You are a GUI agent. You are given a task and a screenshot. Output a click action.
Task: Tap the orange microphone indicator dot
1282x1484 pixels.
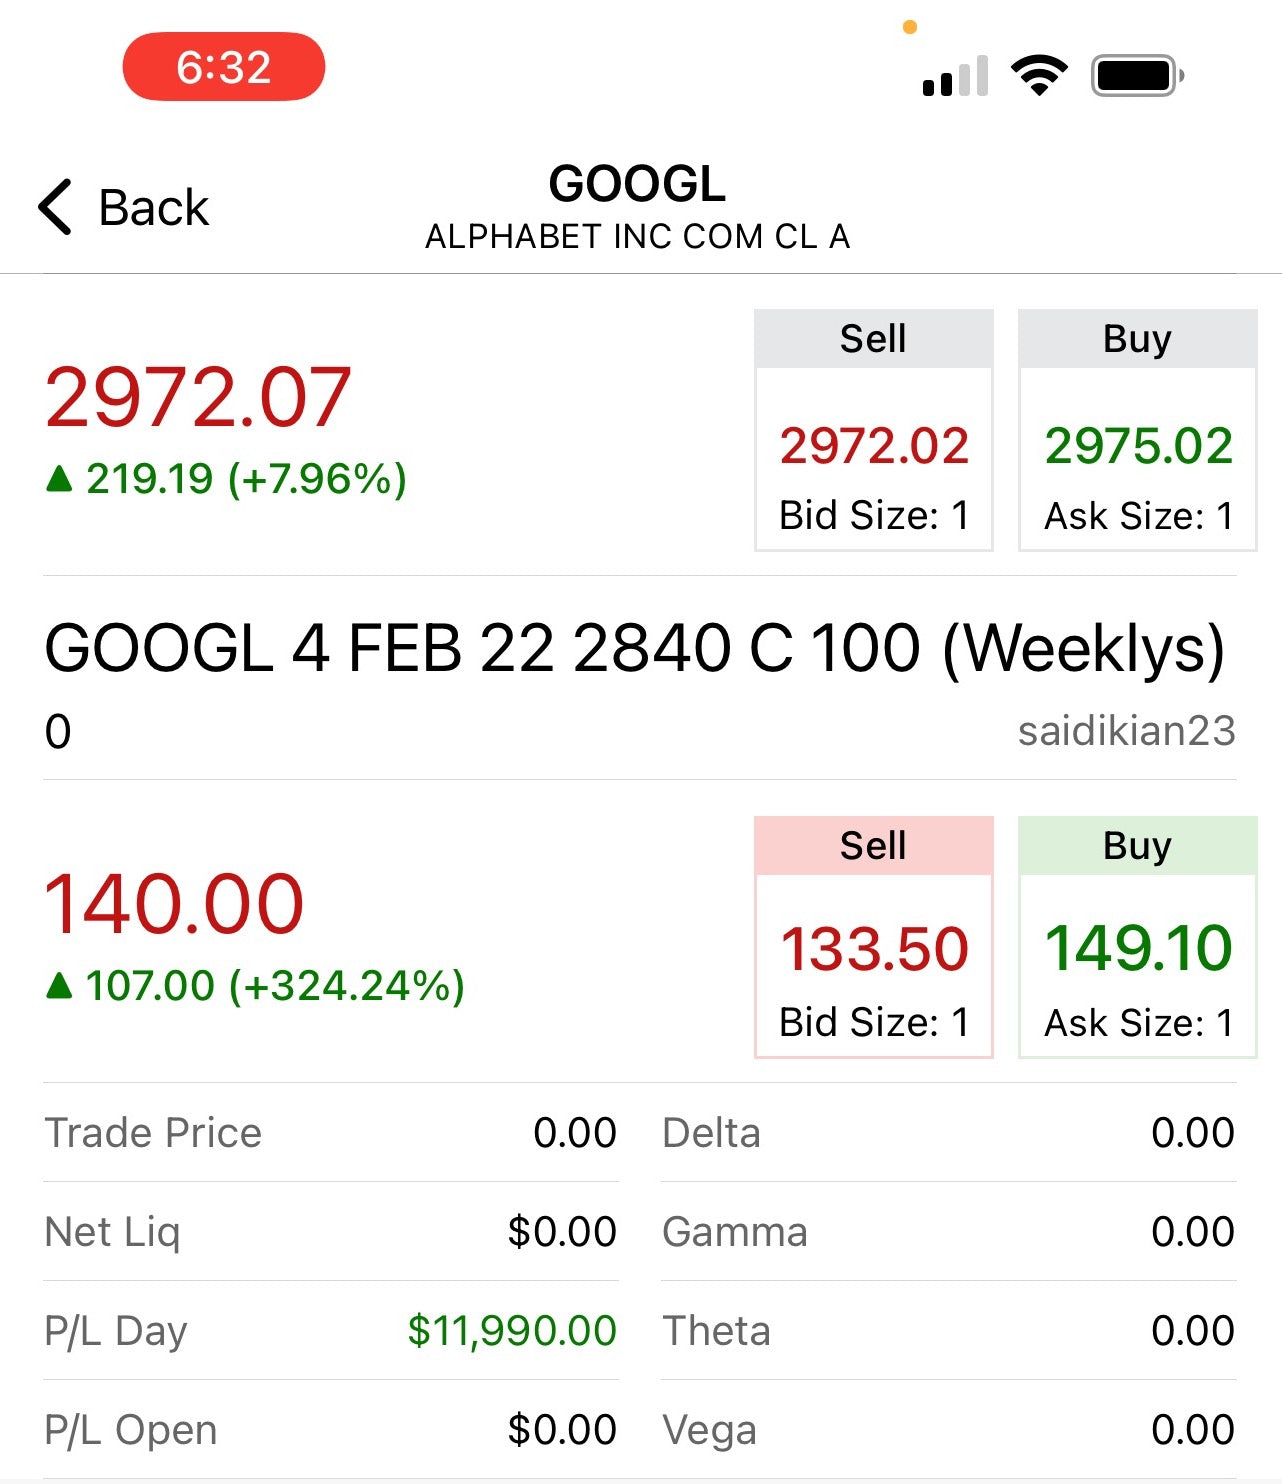[x=910, y=27]
